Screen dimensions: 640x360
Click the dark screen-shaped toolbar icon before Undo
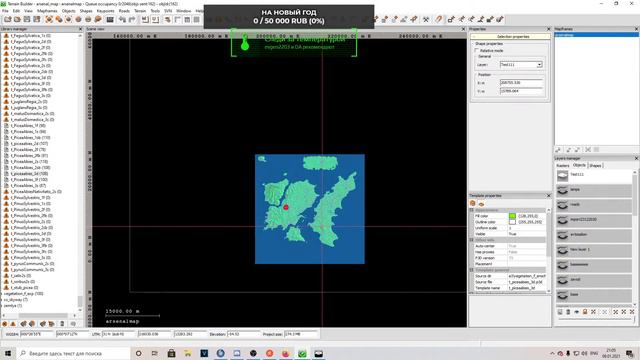coord(110,19)
